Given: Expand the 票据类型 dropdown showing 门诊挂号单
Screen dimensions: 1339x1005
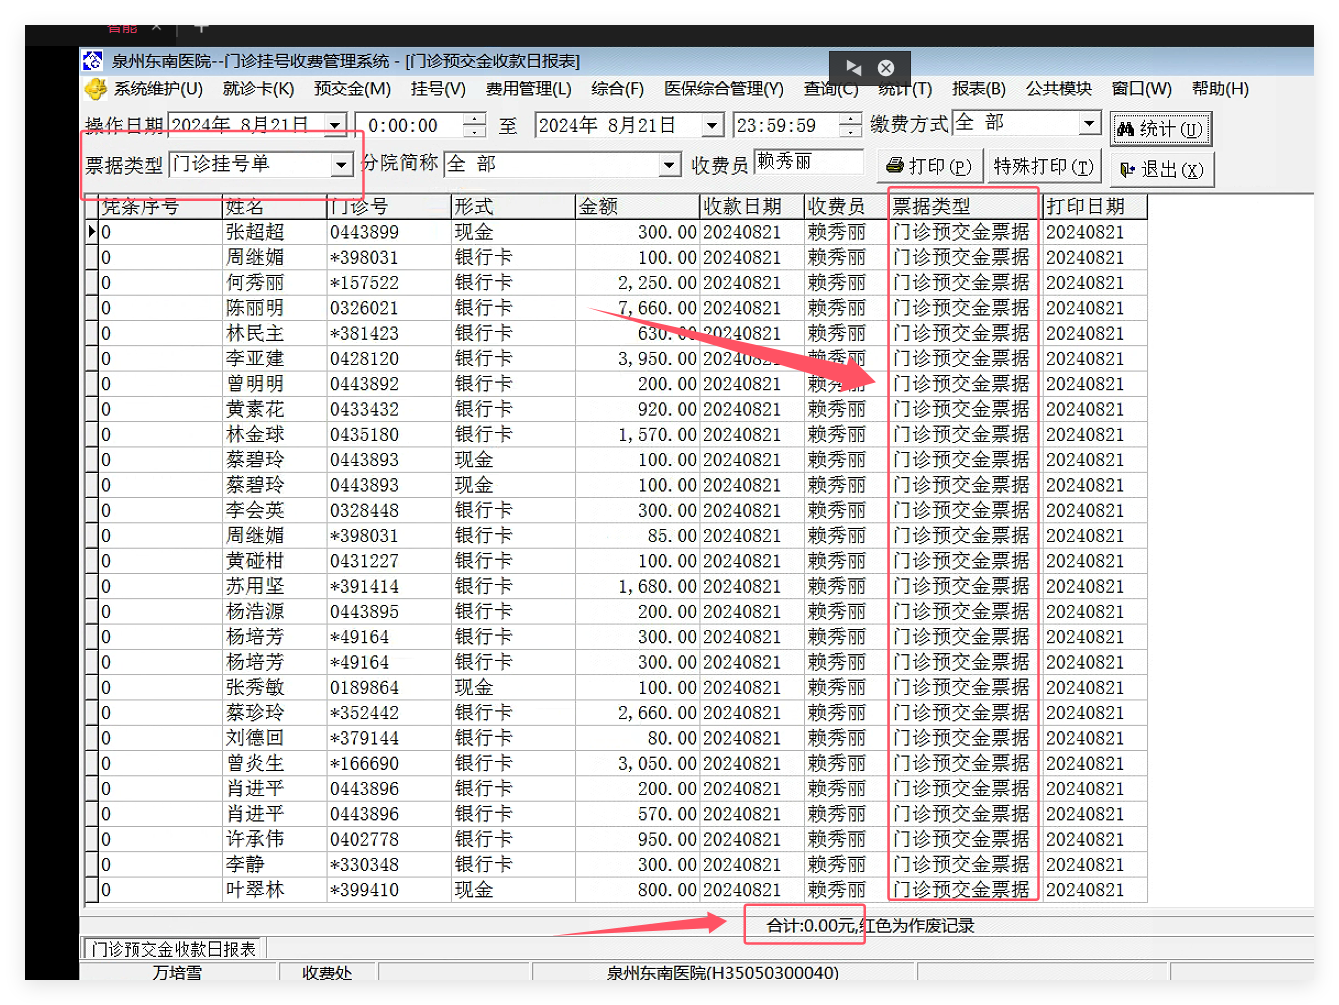Looking at the screenshot, I should [x=342, y=164].
